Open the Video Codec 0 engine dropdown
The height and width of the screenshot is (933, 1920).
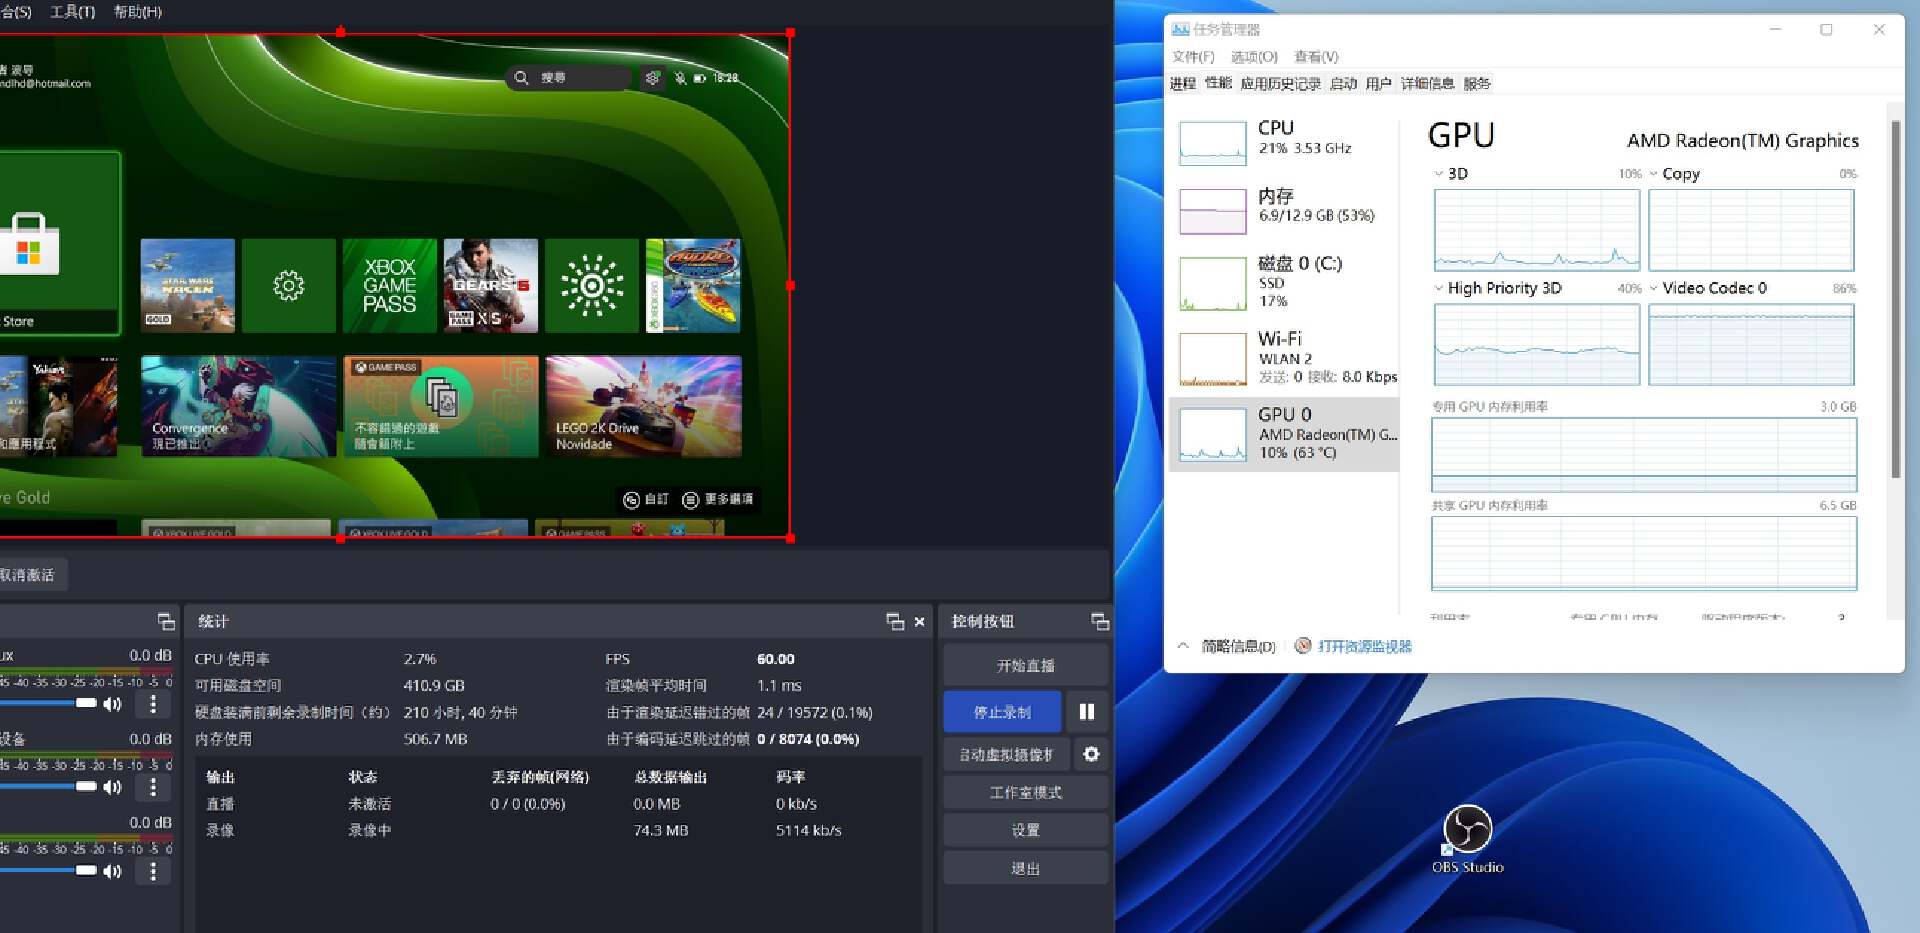coord(1654,288)
